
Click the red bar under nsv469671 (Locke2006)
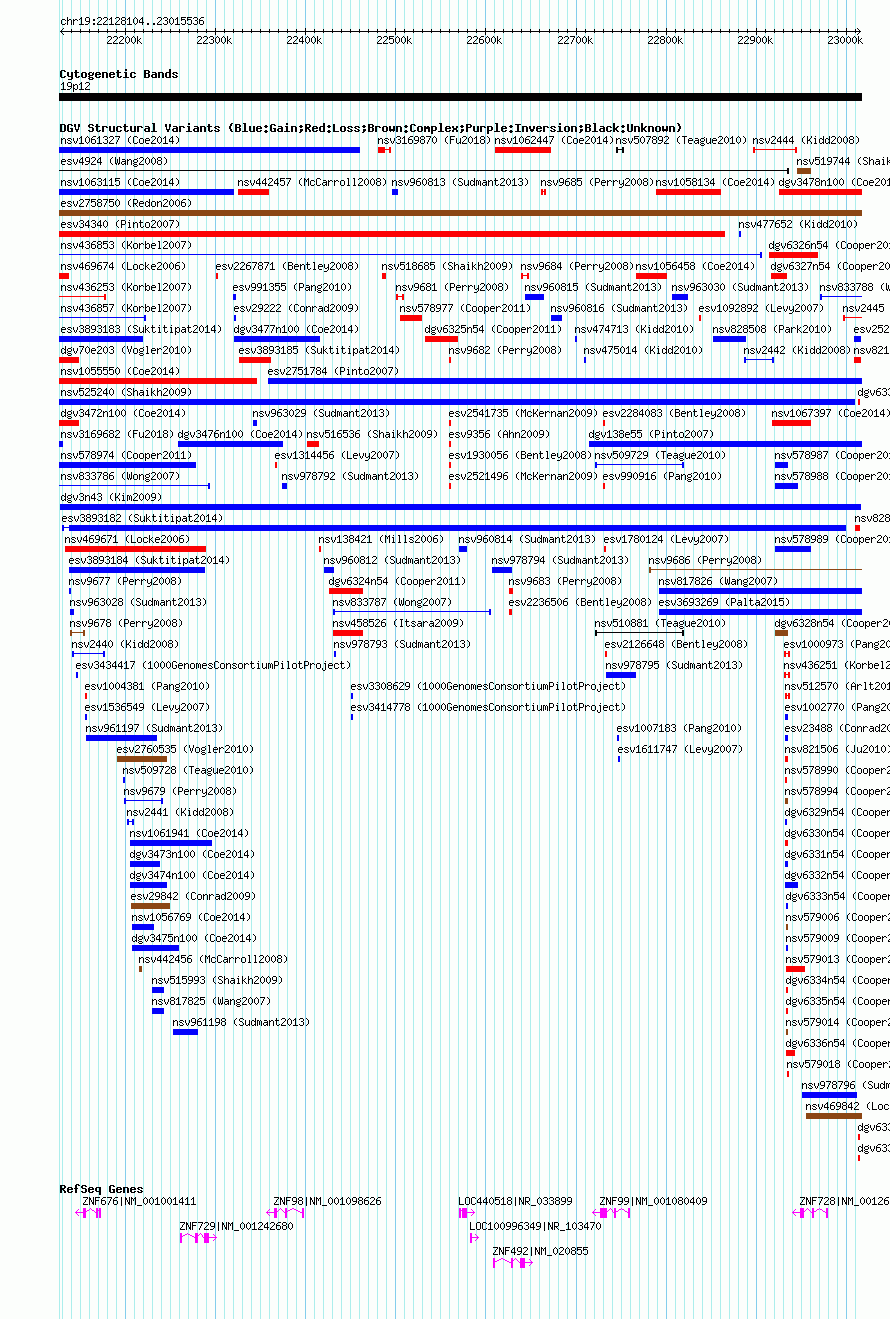click(135, 549)
